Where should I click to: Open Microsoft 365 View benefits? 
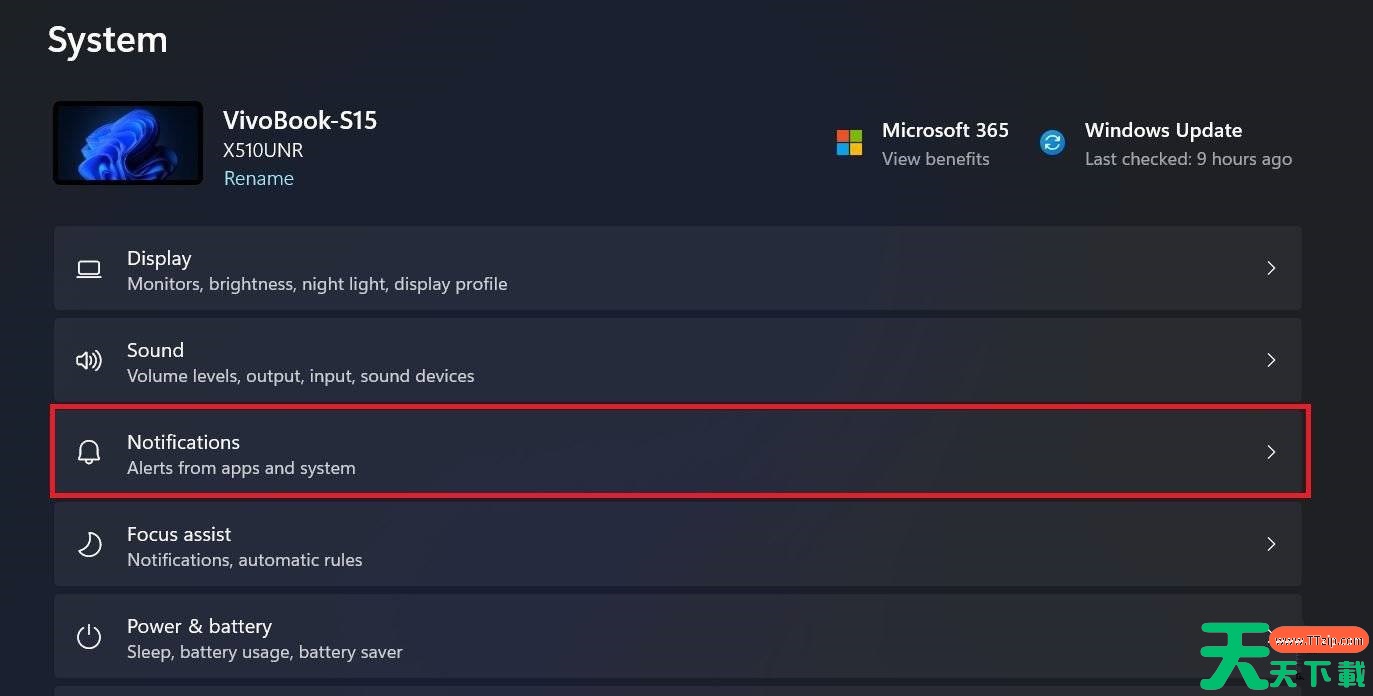pos(935,159)
